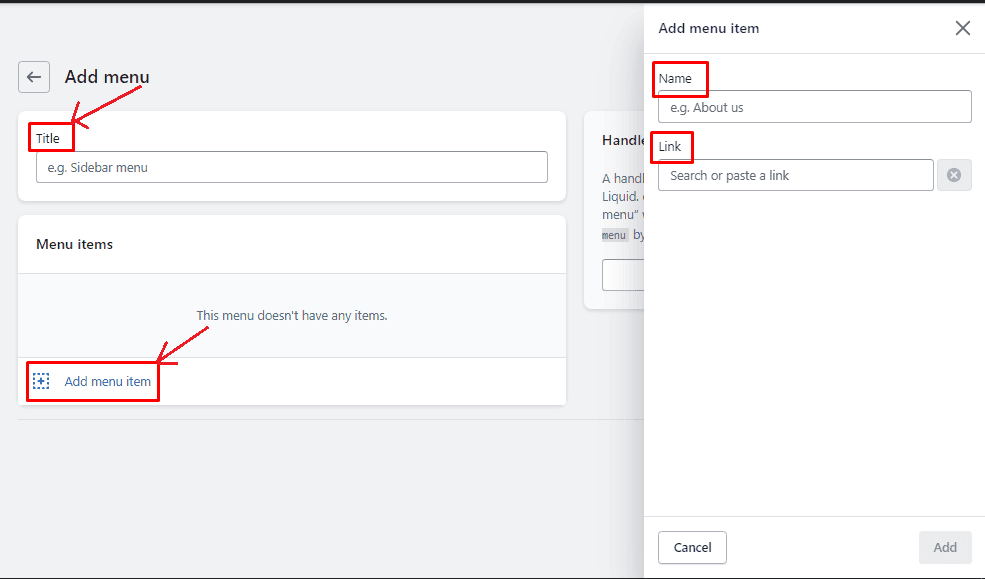The height and width of the screenshot is (579, 985).
Task: Click the Handle card heading
Action: pos(623,140)
